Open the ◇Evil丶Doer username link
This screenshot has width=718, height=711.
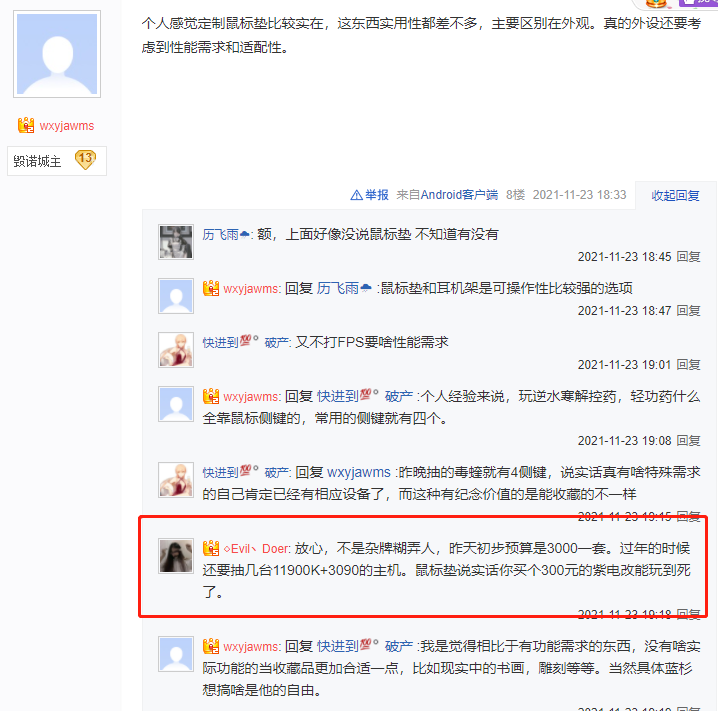(256, 548)
